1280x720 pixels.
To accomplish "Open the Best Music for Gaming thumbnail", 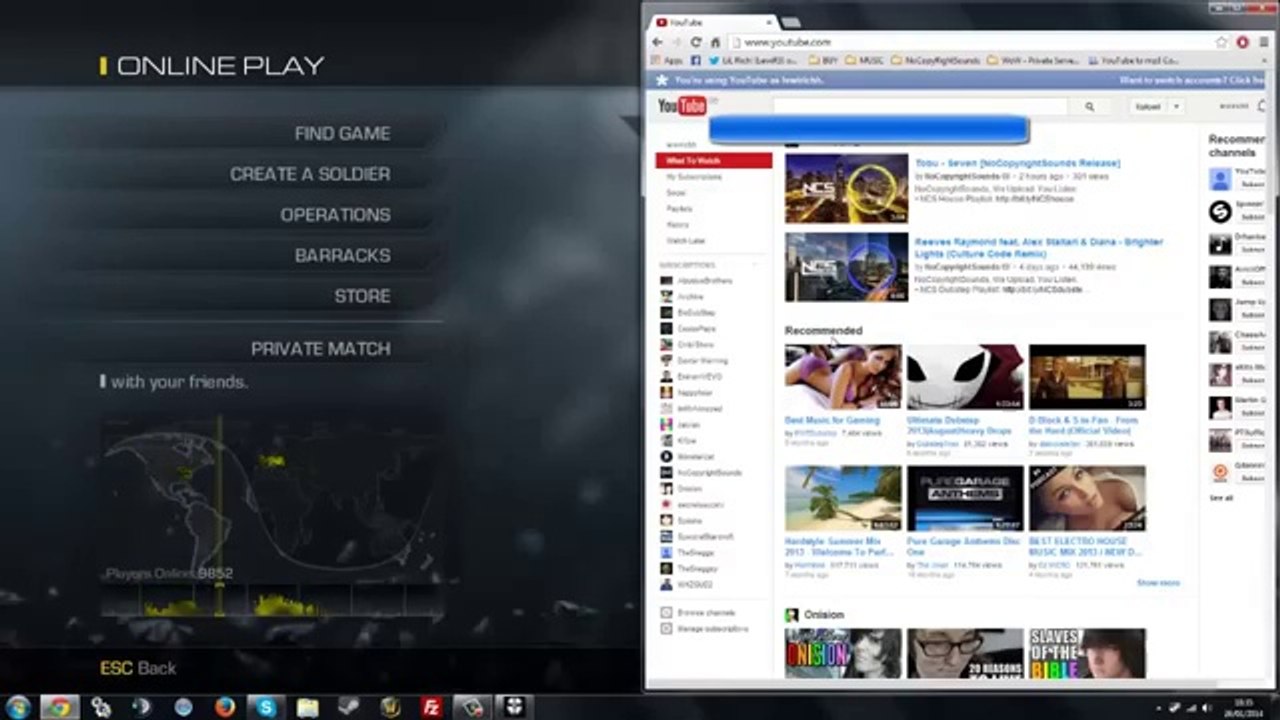I will [843, 377].
